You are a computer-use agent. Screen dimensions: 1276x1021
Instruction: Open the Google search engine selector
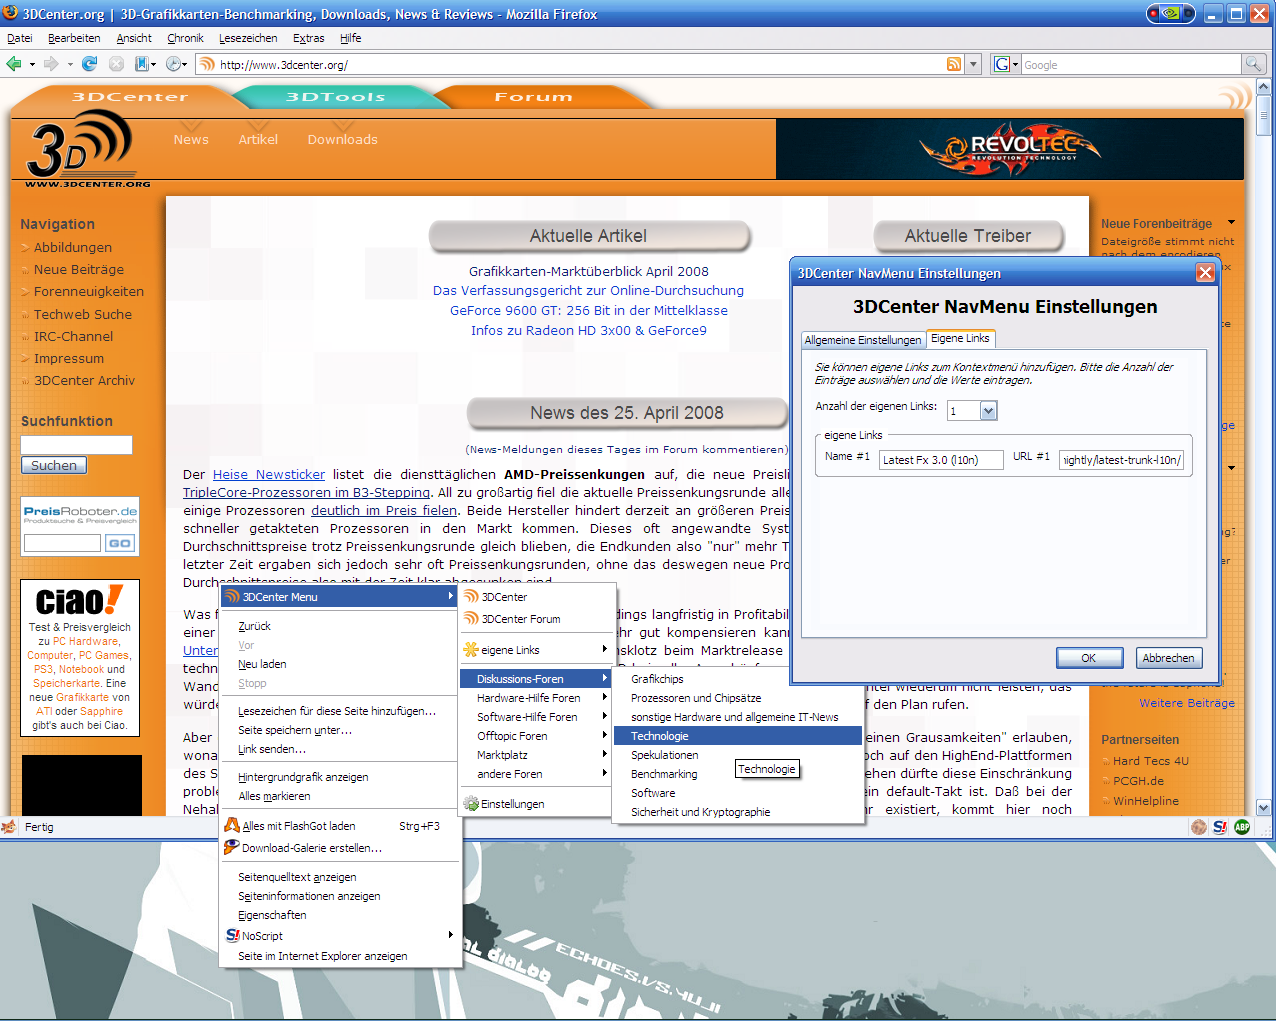tap(1005, 64)
